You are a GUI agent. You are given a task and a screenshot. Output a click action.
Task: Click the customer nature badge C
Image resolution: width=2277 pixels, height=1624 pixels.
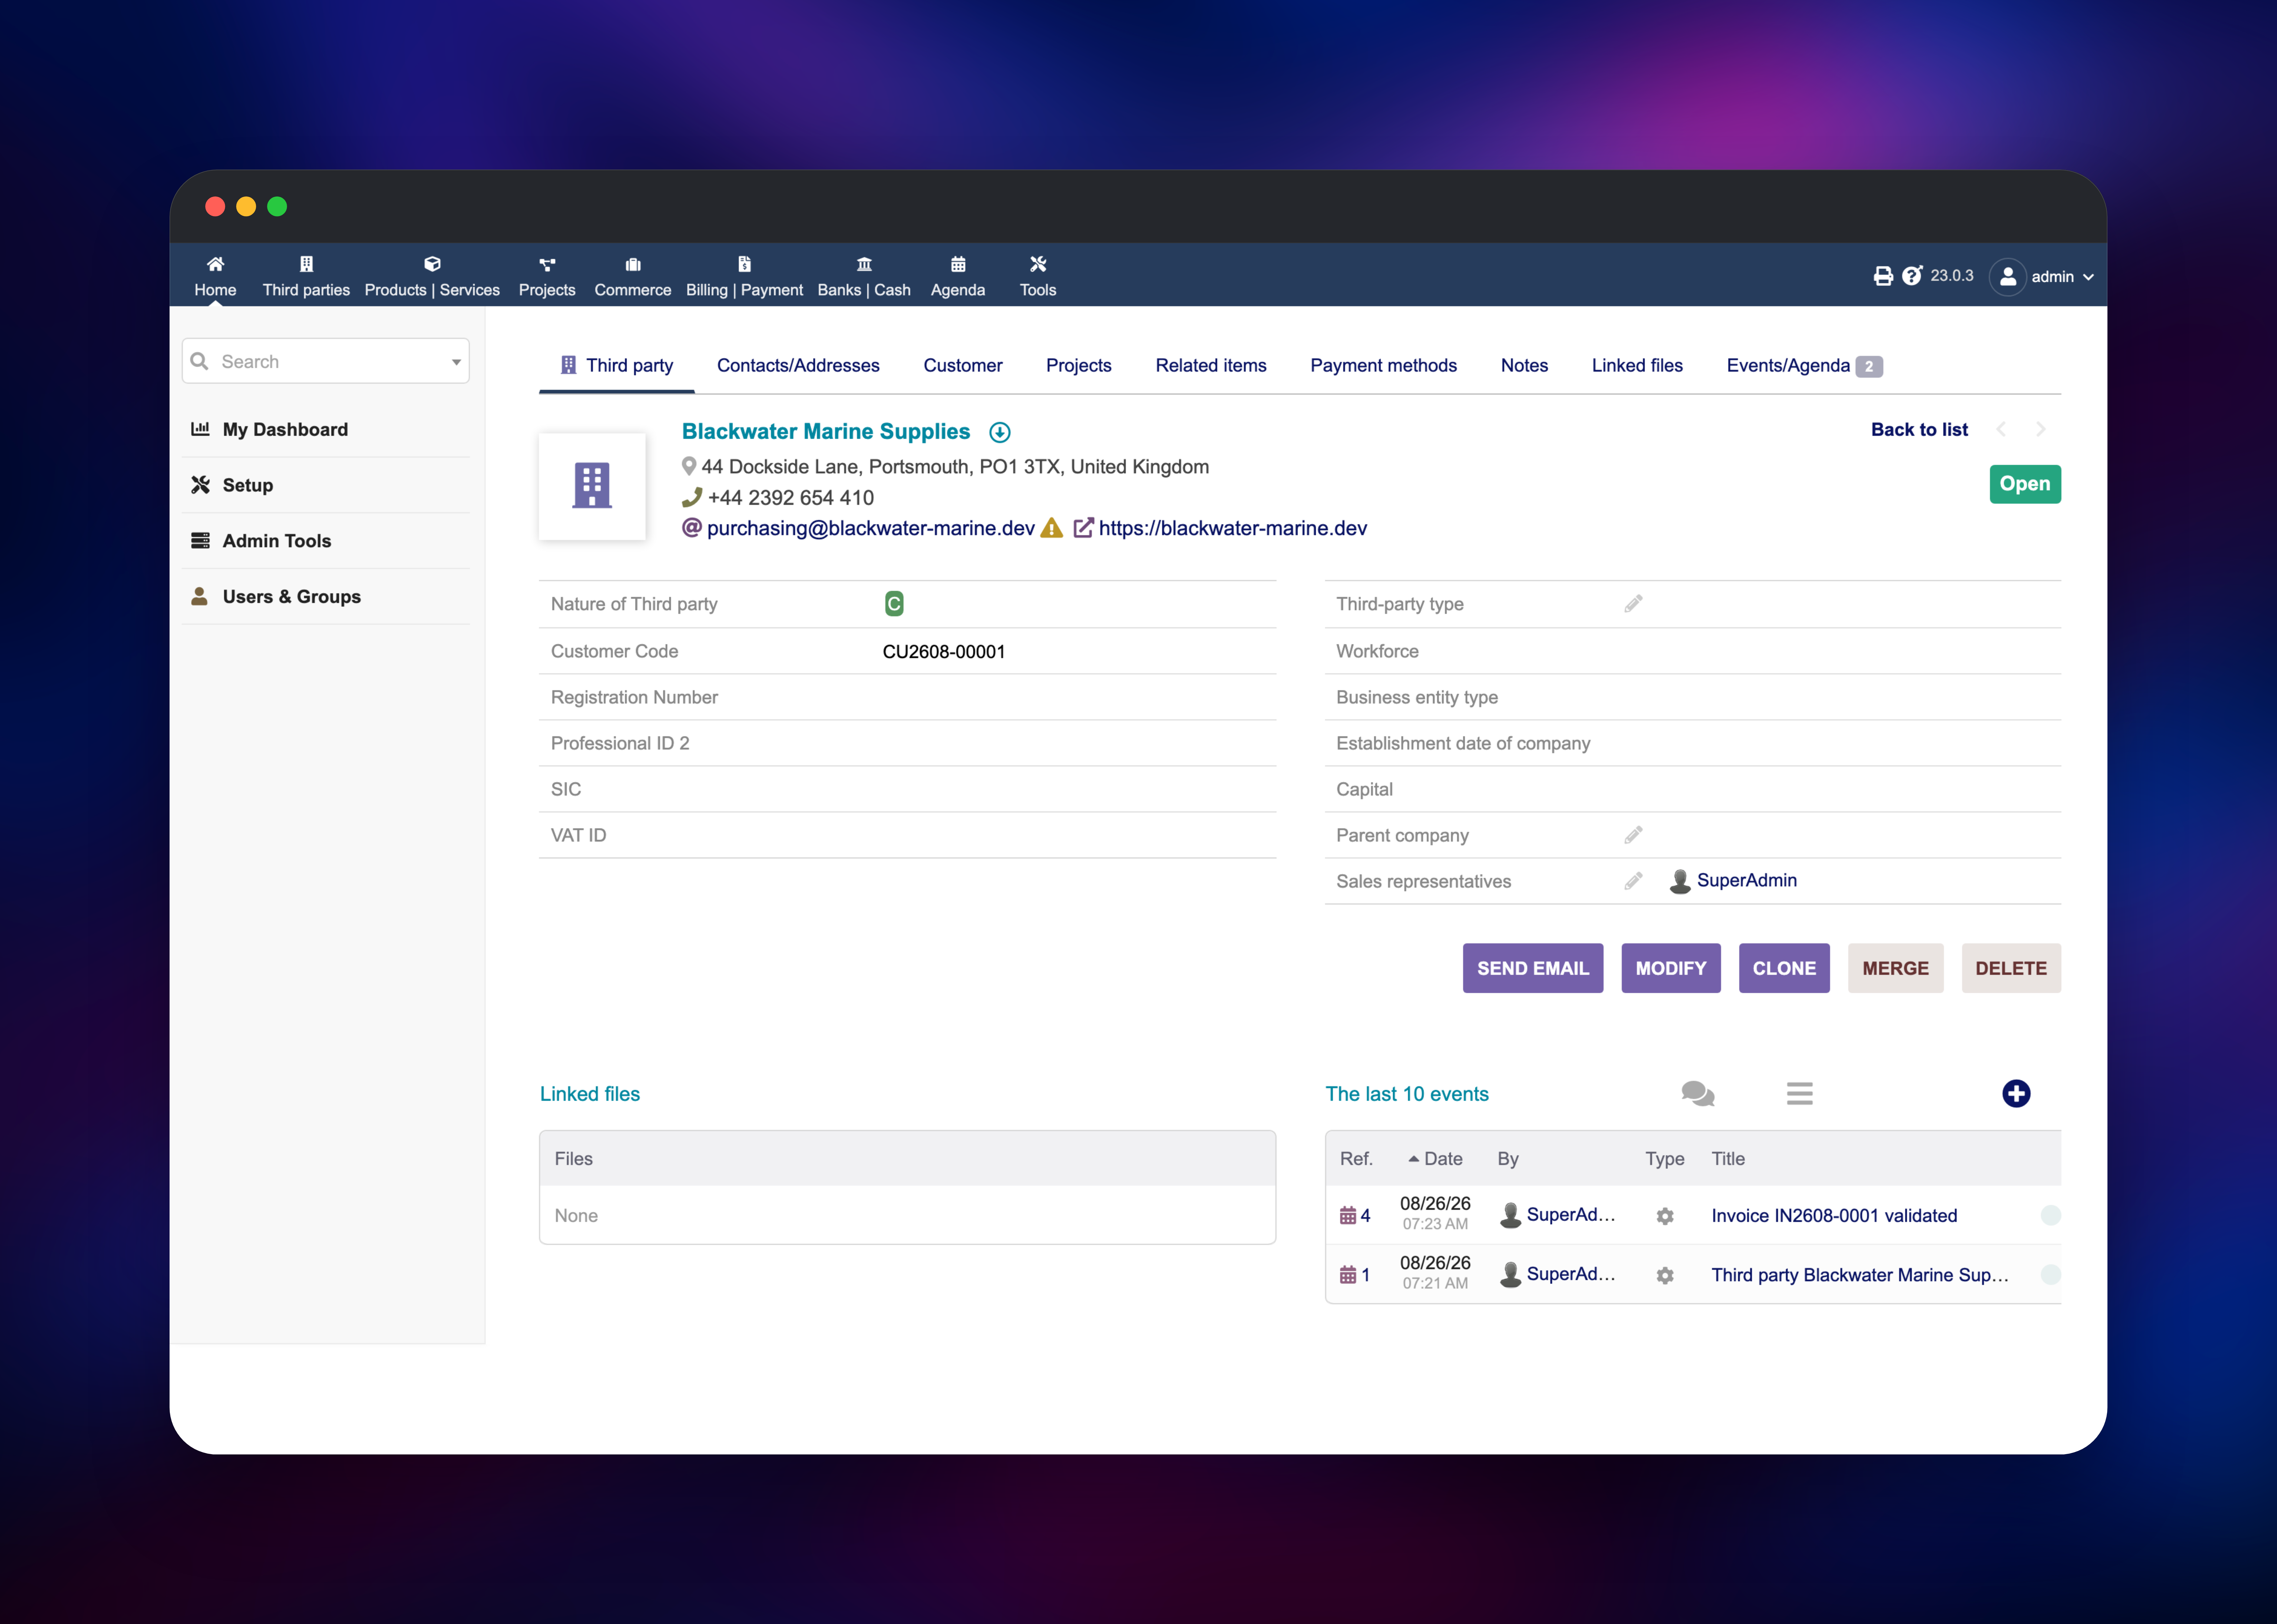[x=894, y=604]
